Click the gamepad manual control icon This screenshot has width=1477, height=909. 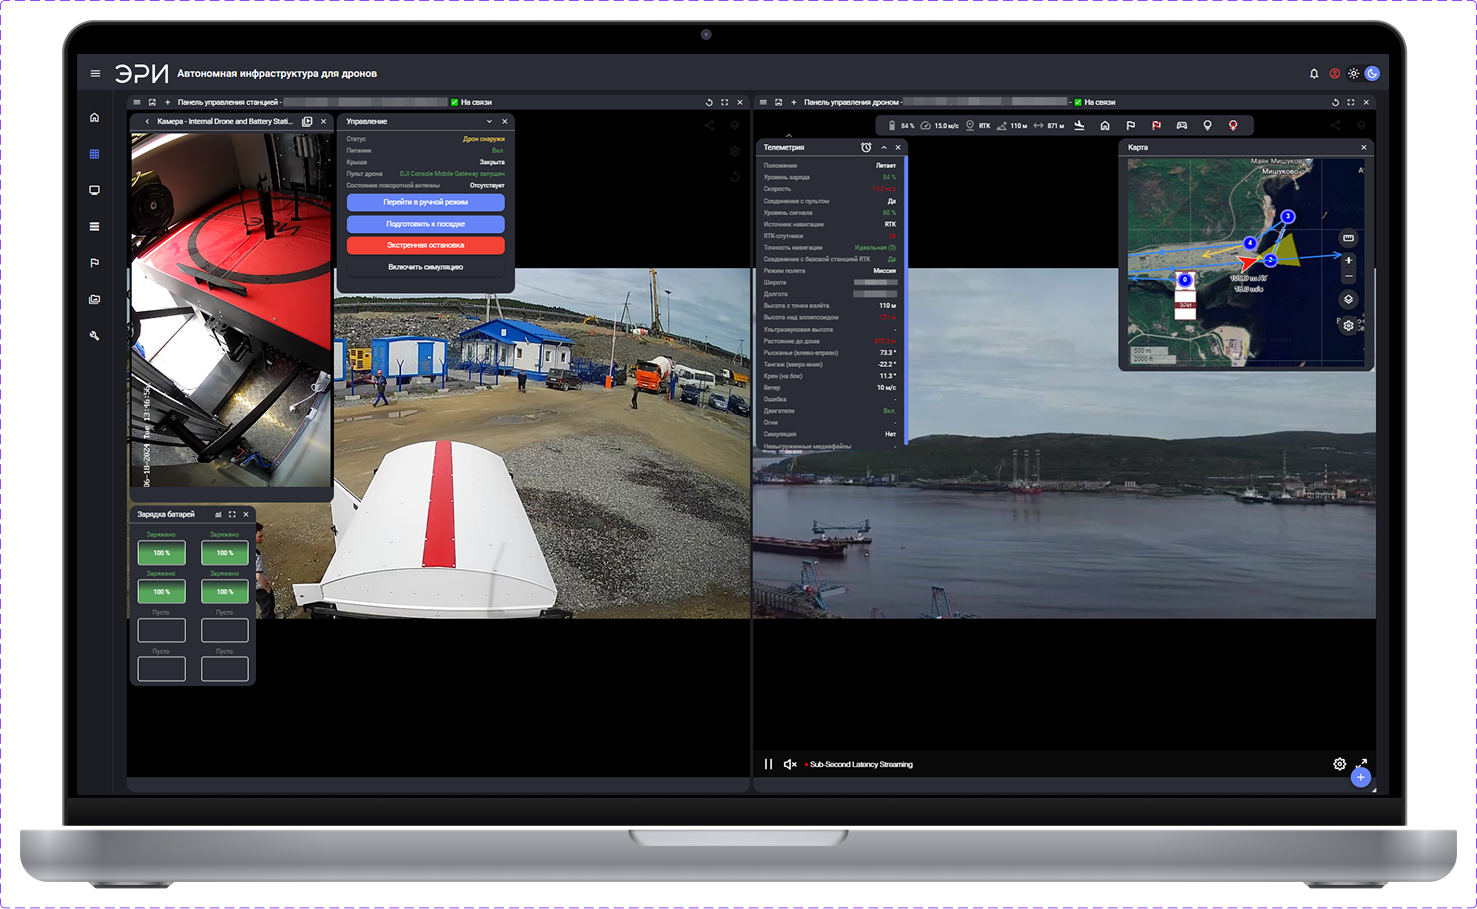pyautogui.click(x=1182, y=126)
